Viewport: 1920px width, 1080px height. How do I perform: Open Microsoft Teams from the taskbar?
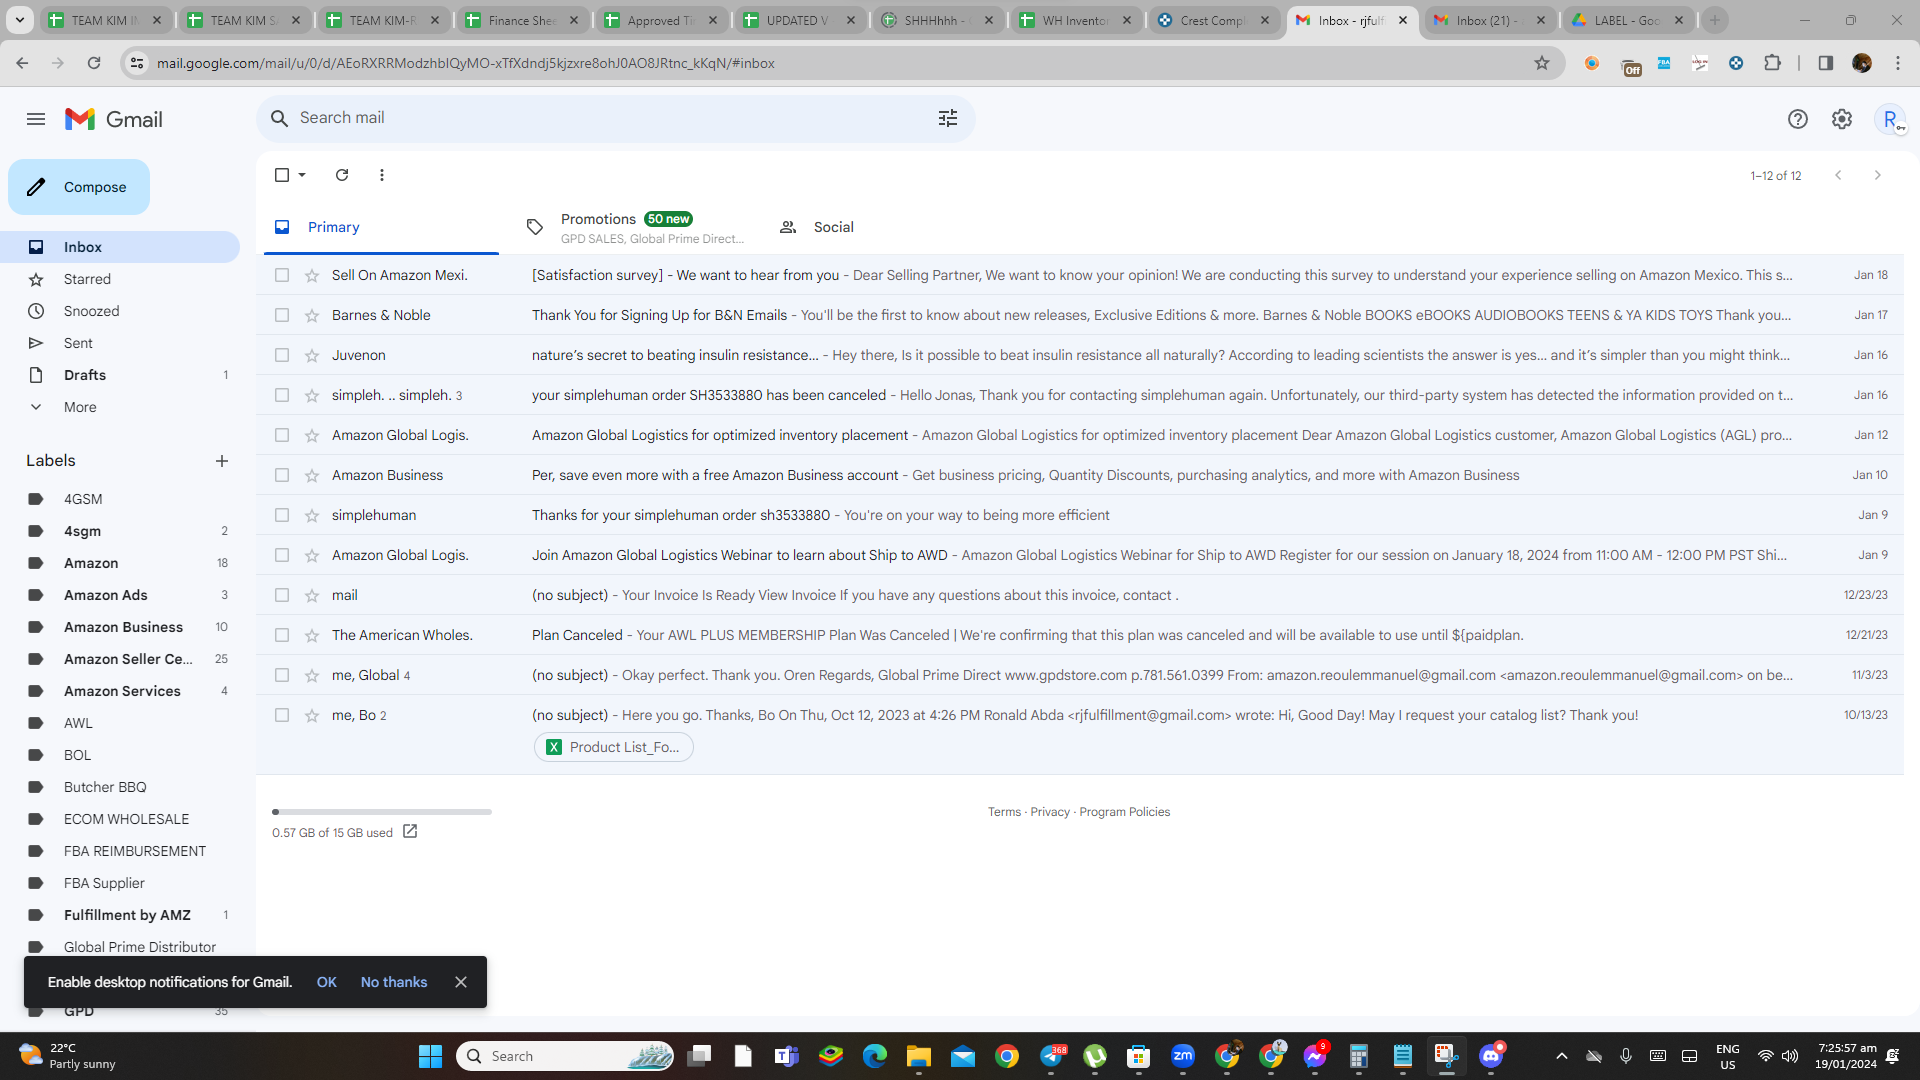click(x=786, y=1056)
